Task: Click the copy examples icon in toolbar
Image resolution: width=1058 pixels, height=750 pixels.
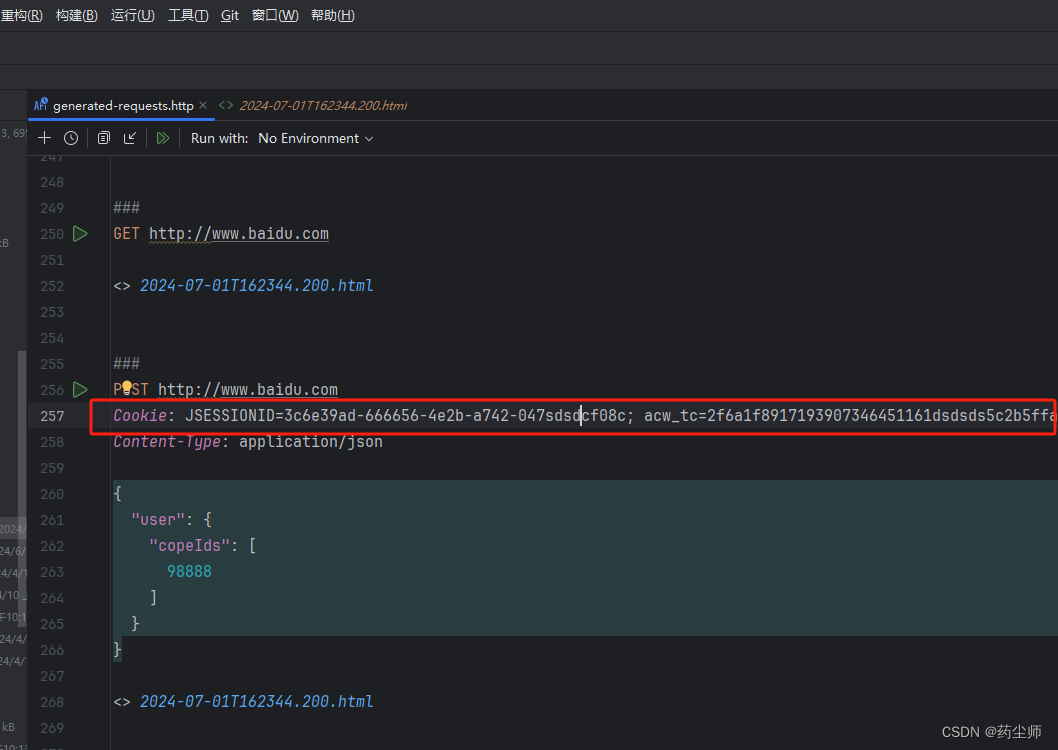Action: tap(103, 138)
